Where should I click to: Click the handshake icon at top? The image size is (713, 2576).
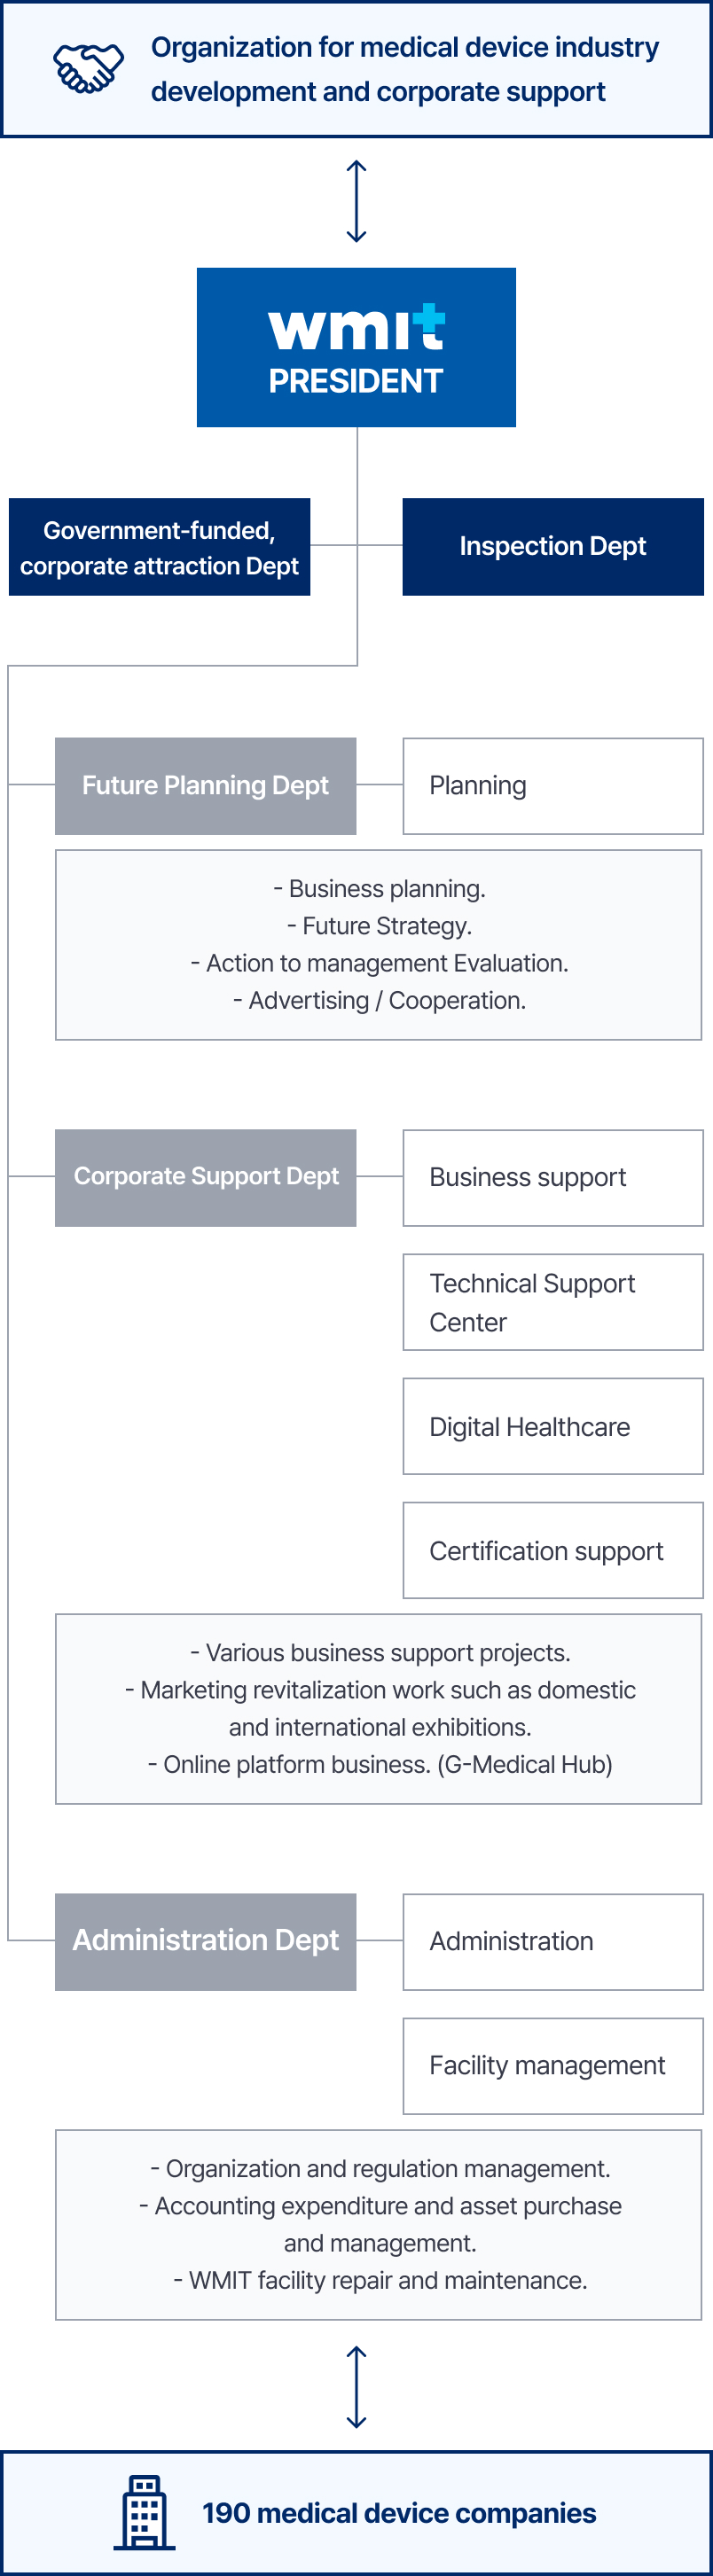click(89, 69)
